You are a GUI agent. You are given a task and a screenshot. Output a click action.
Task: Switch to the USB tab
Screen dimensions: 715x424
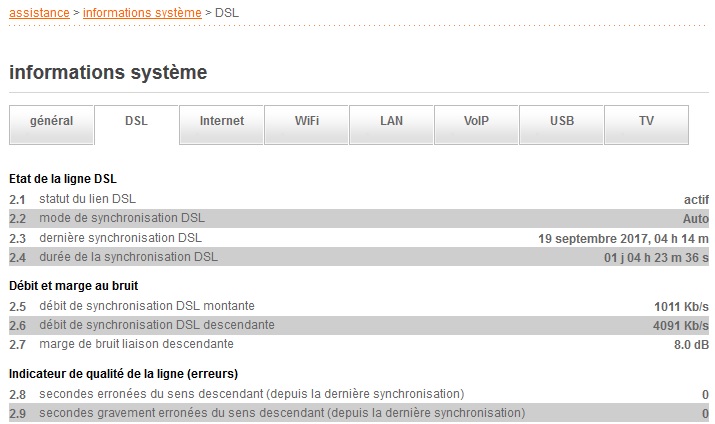pyautogui.click(x=562, y=121)
